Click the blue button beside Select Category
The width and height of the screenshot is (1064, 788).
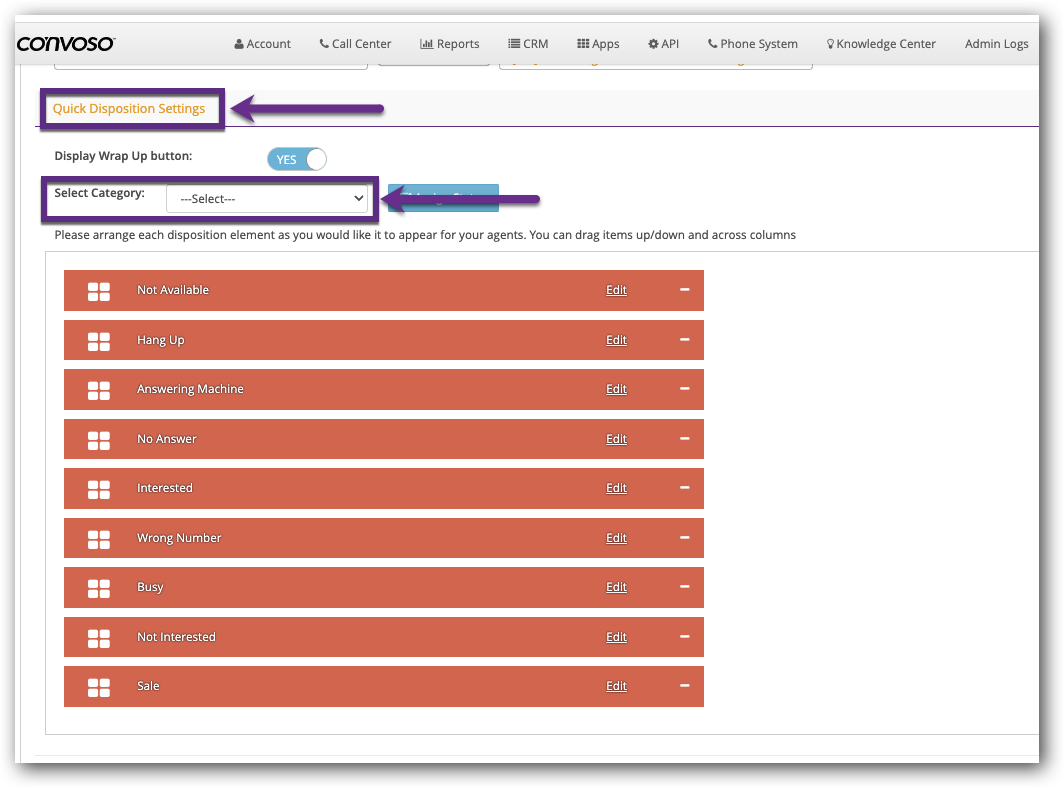(443, 198)
